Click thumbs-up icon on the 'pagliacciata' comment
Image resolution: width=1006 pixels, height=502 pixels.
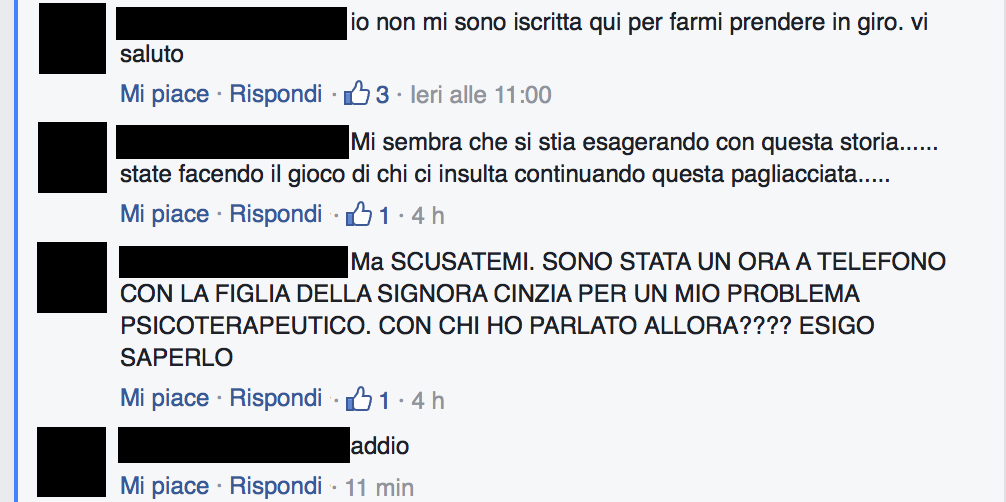point(359,214)
